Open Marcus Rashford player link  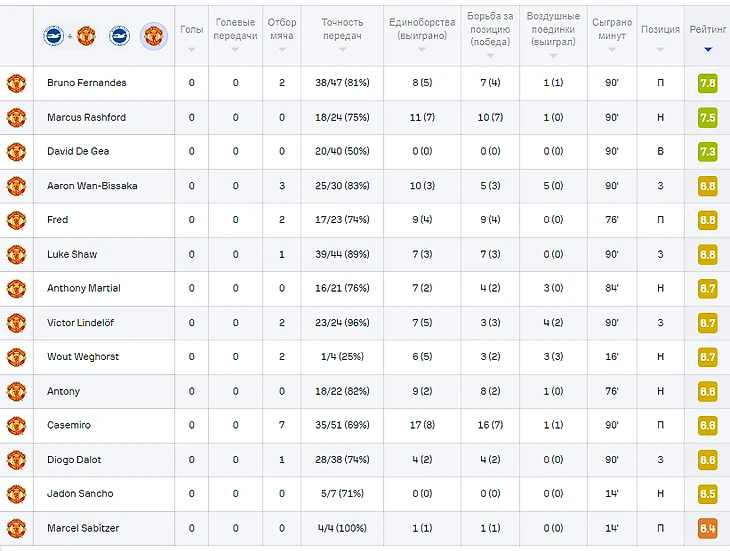coord(86,117)
